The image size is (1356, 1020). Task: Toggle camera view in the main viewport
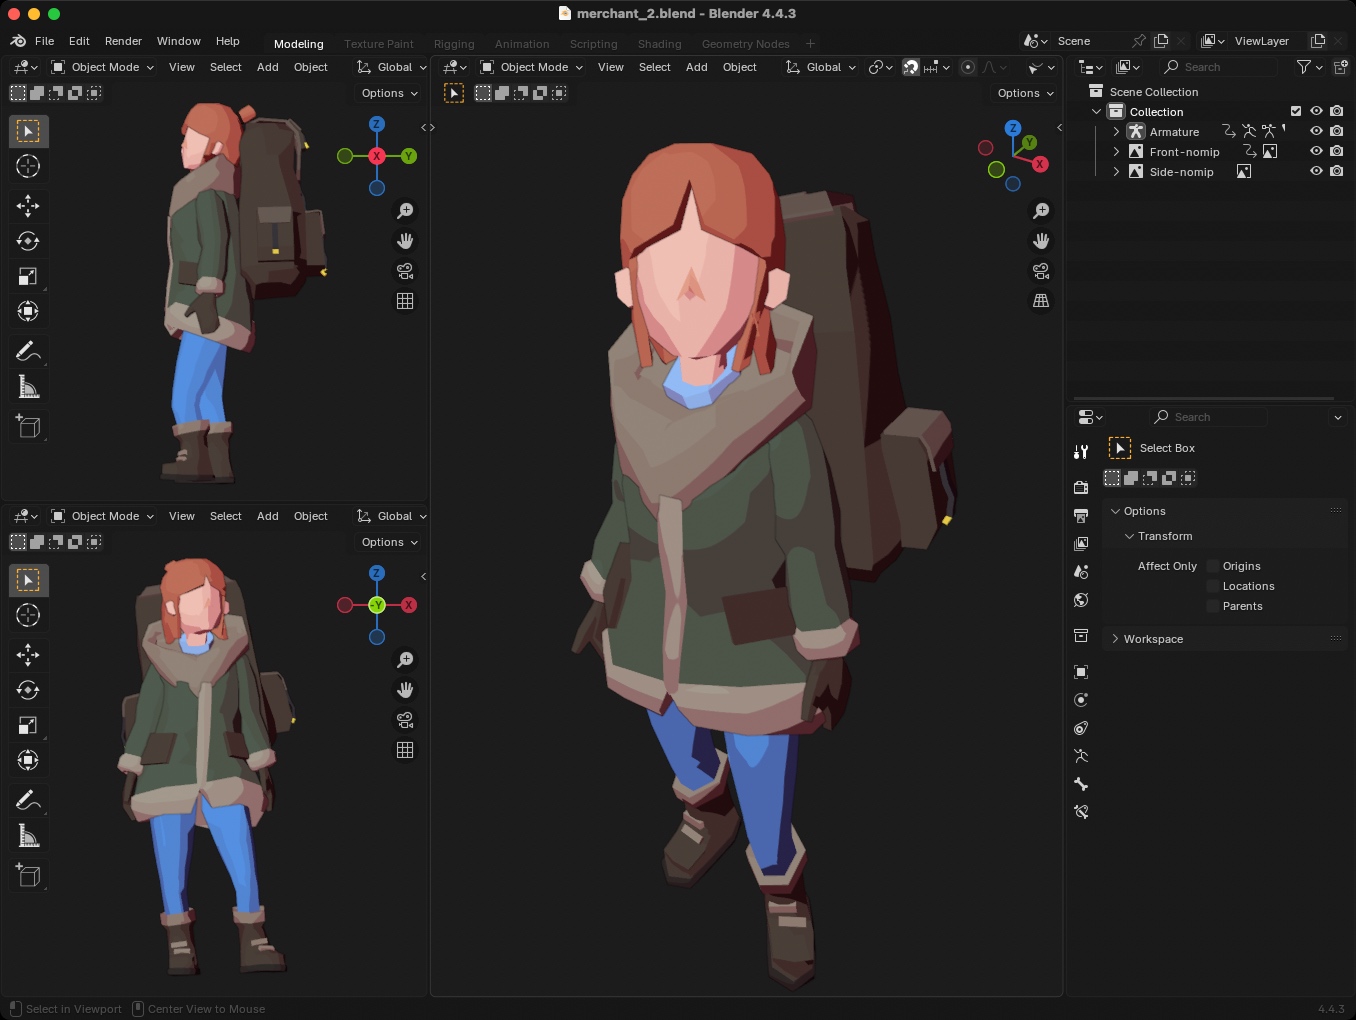[1041, 271]
